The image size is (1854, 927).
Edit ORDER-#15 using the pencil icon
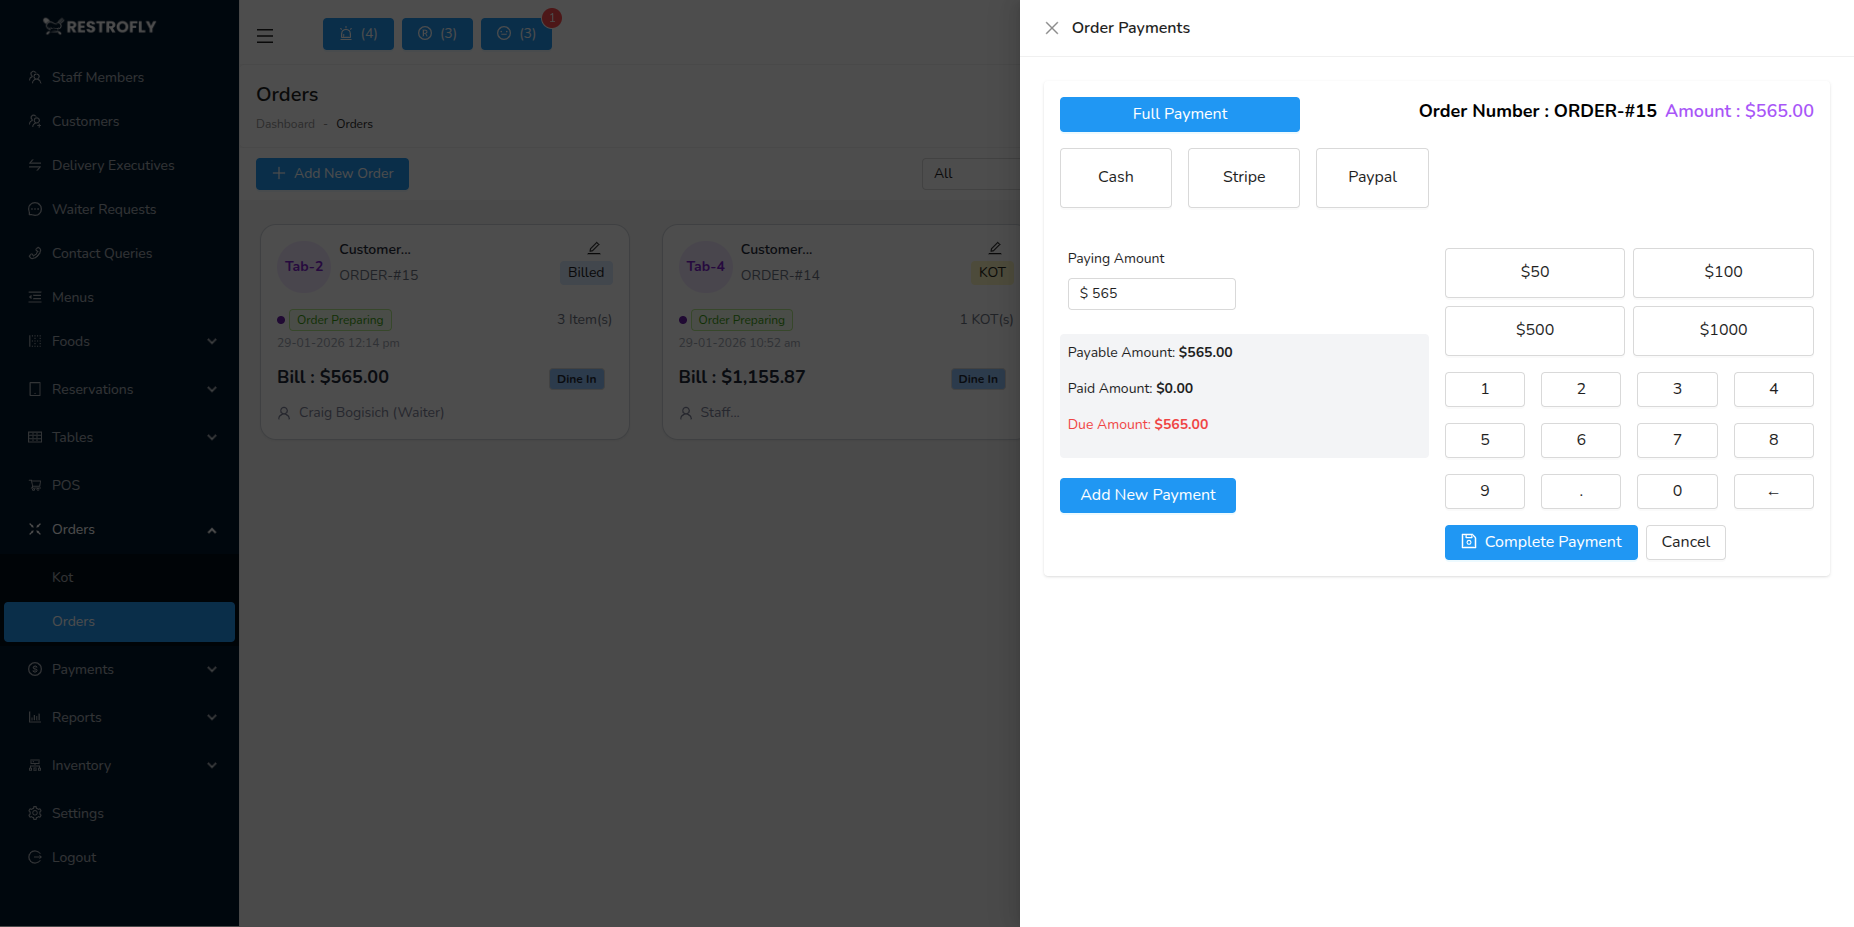pos(594,247)
